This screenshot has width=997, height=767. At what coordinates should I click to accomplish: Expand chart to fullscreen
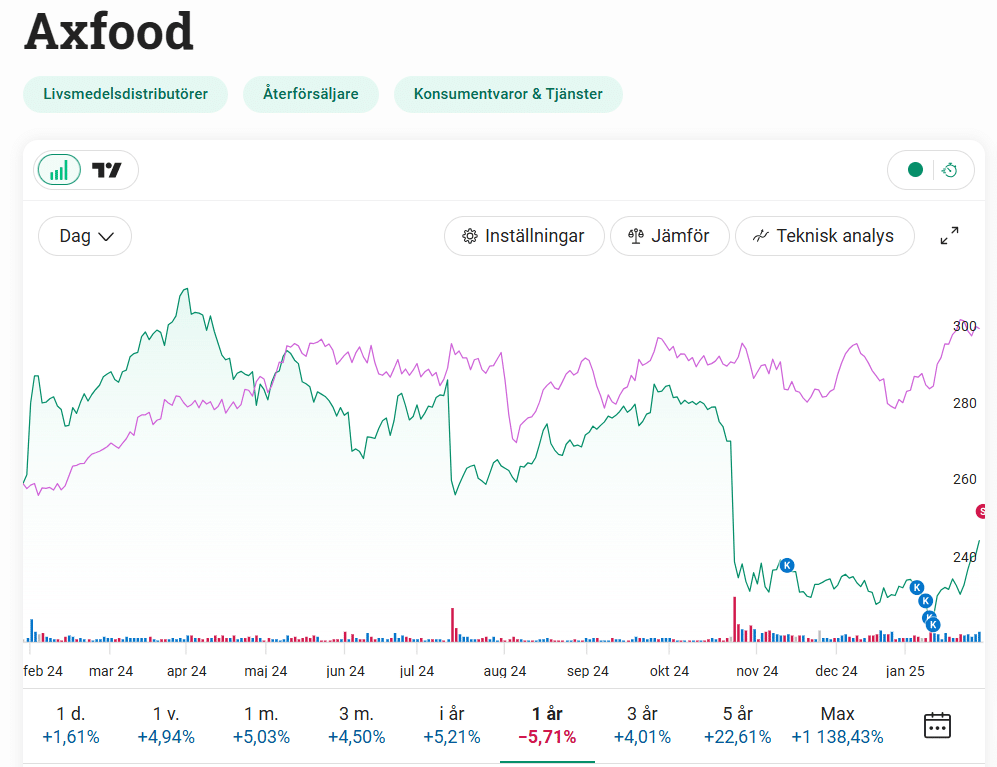point(950,237)
